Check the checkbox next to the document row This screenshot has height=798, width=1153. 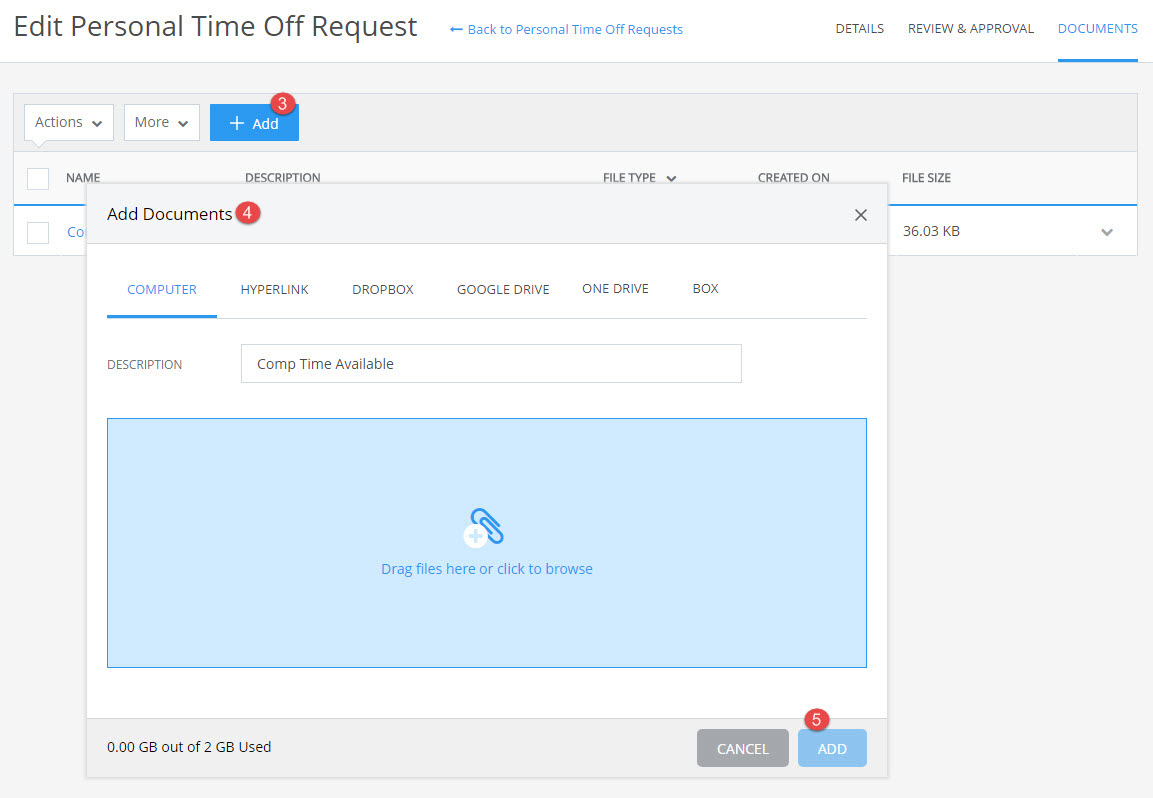[37, 231]
